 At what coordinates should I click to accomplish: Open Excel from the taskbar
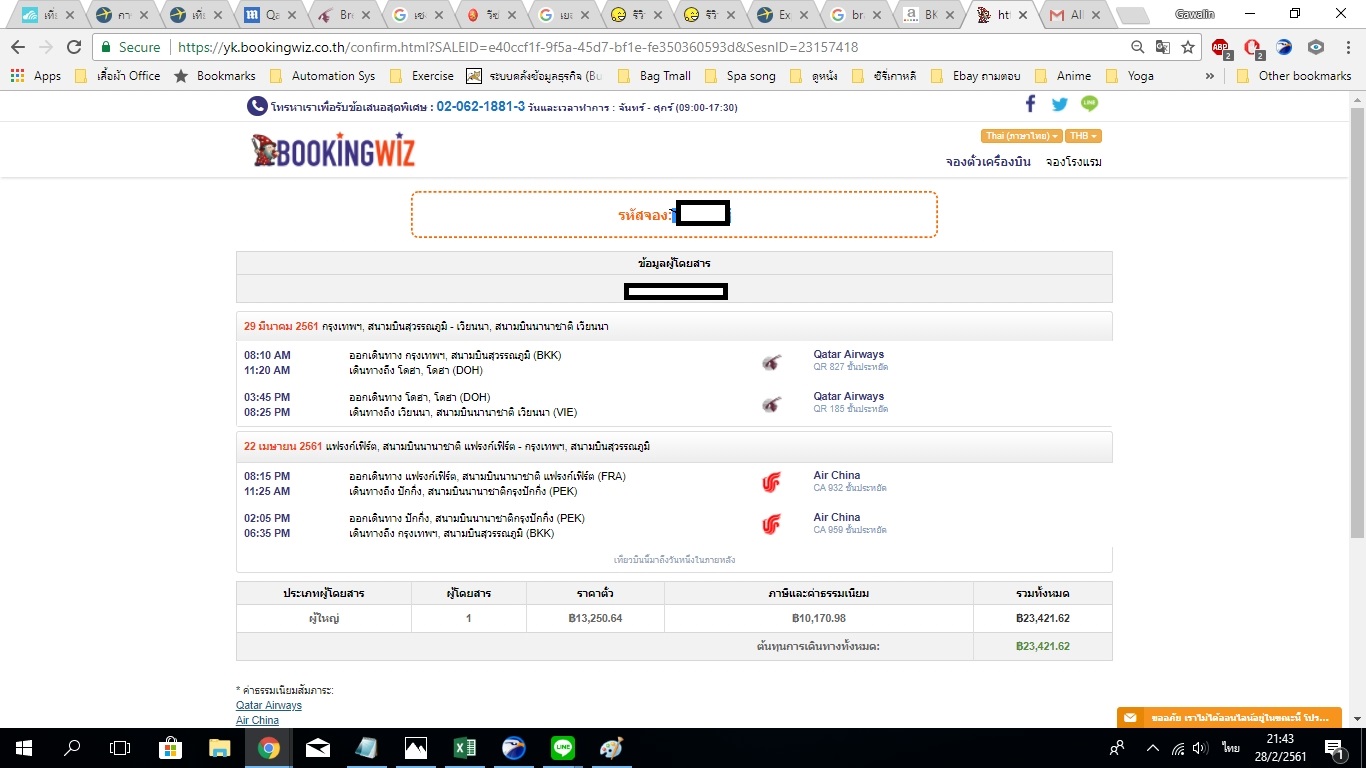(x=464, y=747)
